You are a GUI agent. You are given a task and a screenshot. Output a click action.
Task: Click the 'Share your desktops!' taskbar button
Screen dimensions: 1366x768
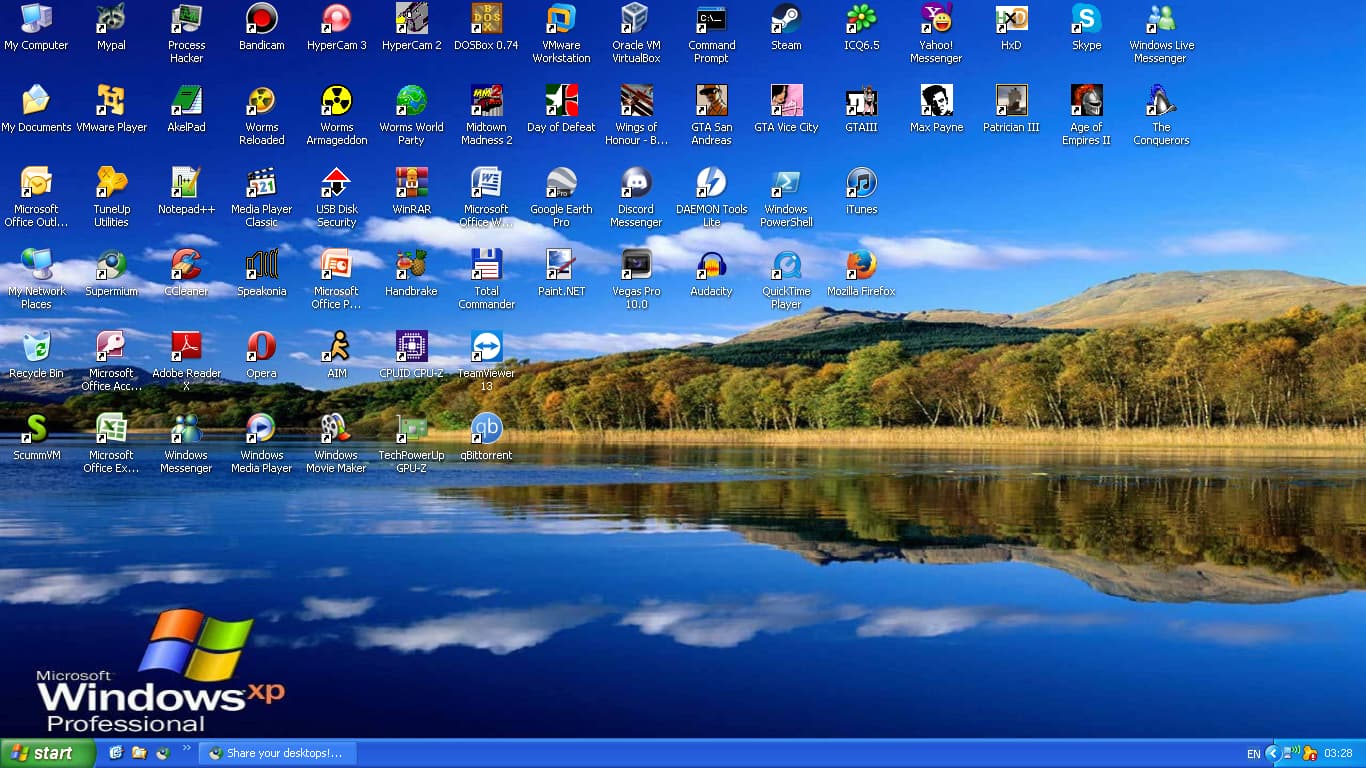277,753
